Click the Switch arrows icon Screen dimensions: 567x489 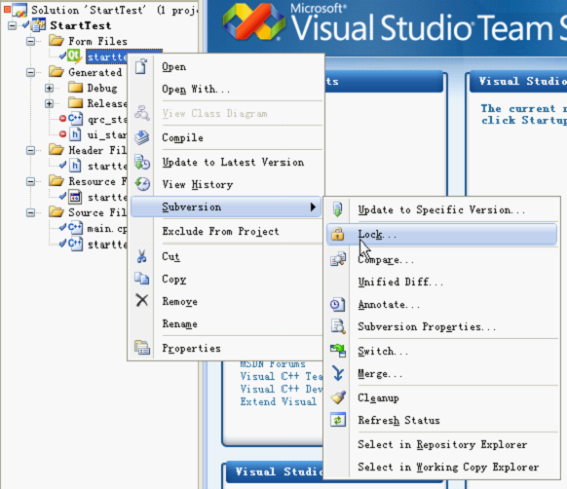click(x=338, y=351)
